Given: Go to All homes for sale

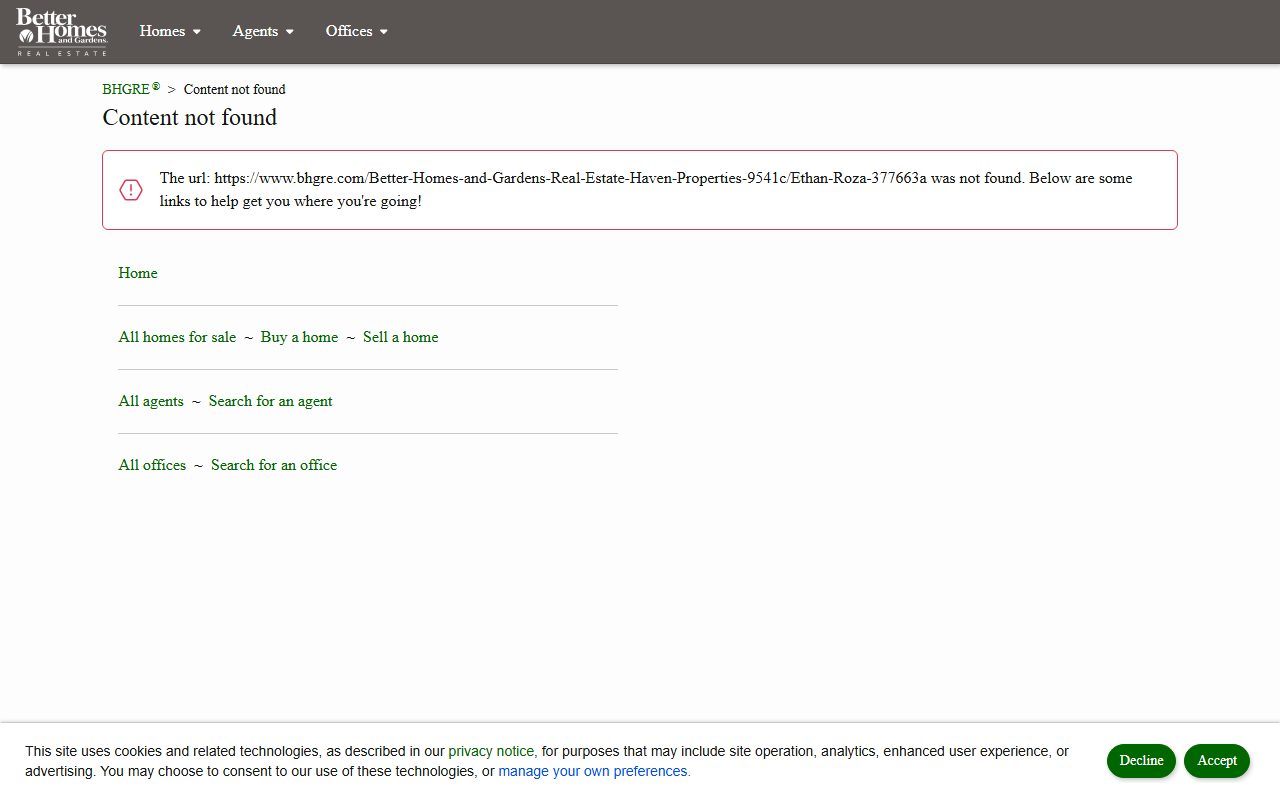Looking at the screenshot, I should [177, 337].
